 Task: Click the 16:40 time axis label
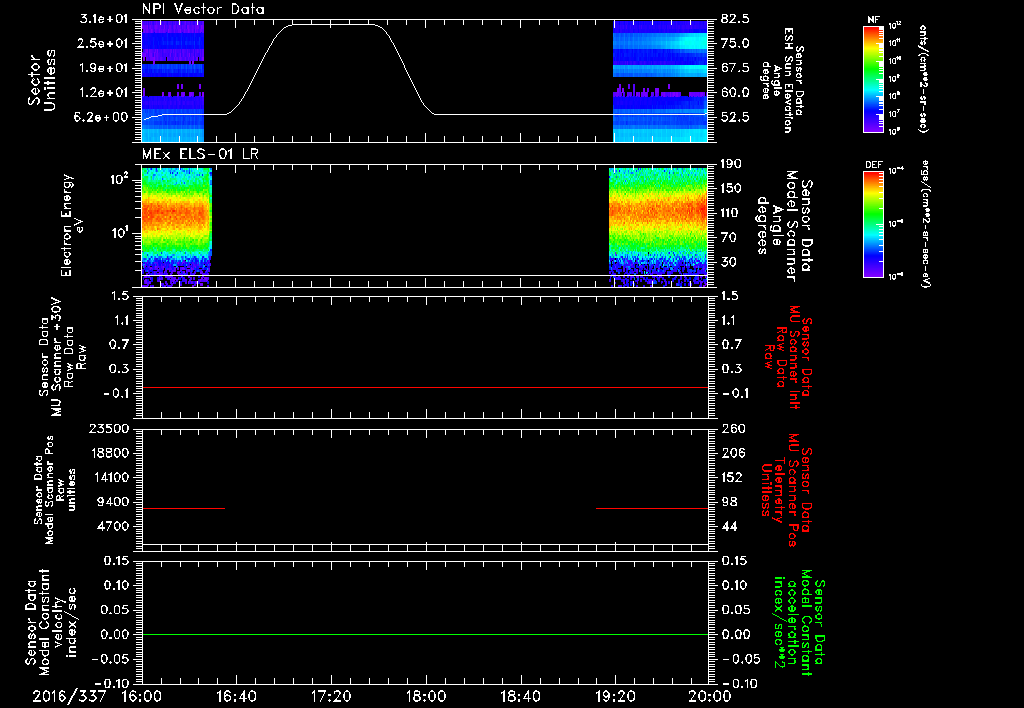tap(236, 696)
